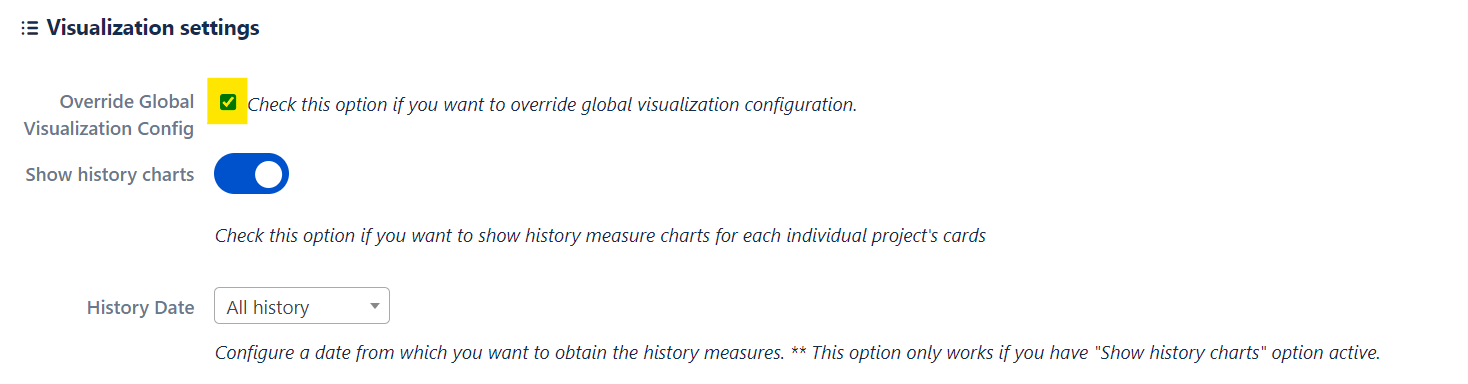This screenshot has height=384, width=1468.
Task: Click the yellow highlight around the checkbox
Action: point(228,101)
